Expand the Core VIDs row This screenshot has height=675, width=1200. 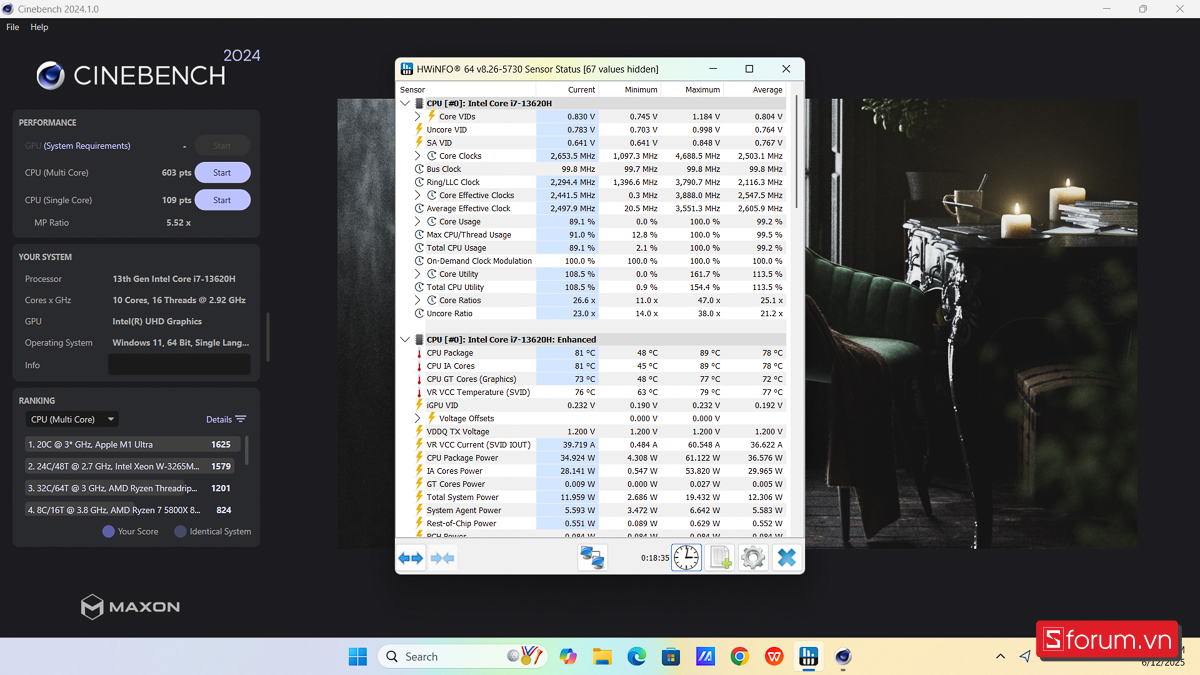(418, 116)
